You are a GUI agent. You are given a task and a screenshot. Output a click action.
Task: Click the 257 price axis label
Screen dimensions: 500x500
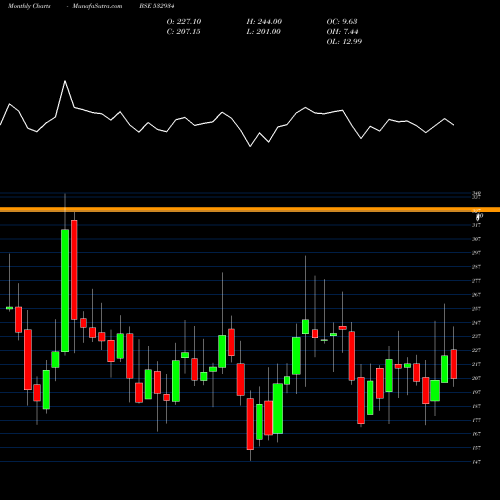point(476,309)
